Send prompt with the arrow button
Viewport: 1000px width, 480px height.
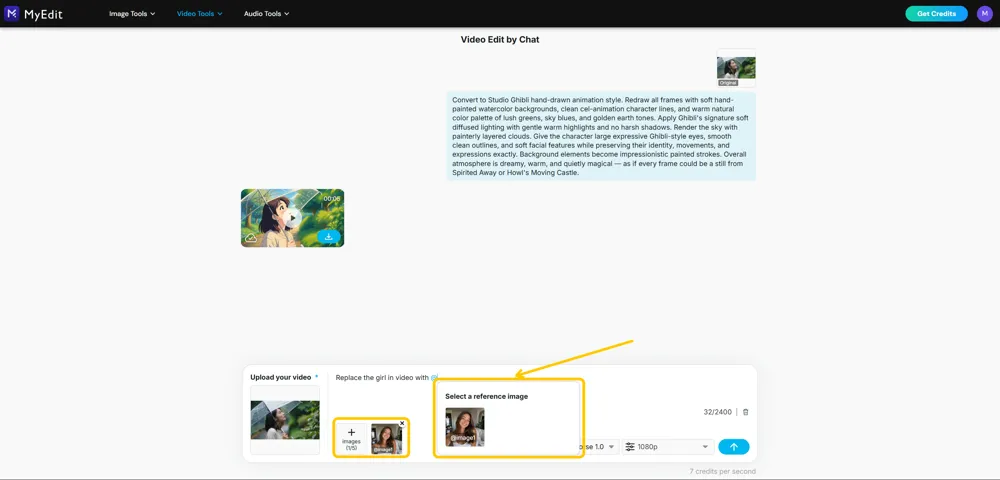click(x=733, y=447)
